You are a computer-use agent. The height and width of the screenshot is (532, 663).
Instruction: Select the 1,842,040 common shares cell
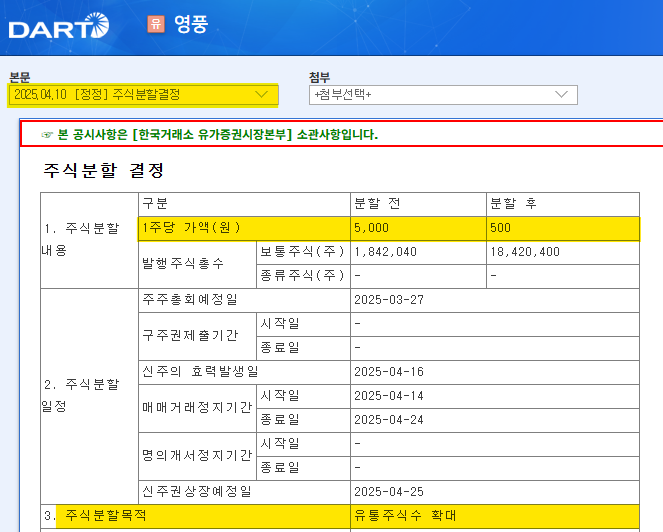click(385, 251)
